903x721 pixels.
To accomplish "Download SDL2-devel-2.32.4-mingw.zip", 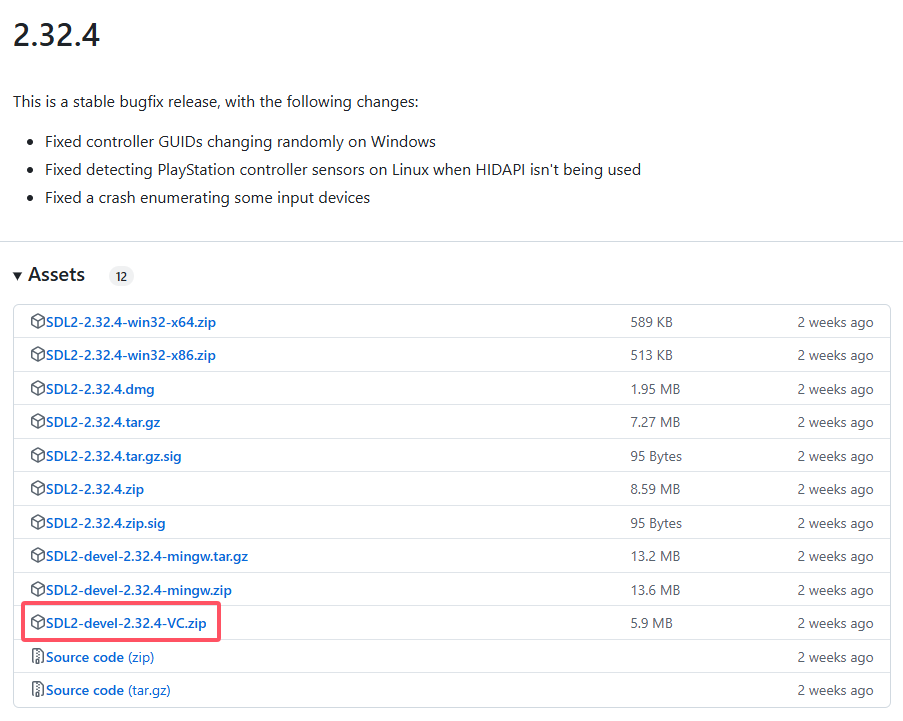I will (x=139, y=590).
